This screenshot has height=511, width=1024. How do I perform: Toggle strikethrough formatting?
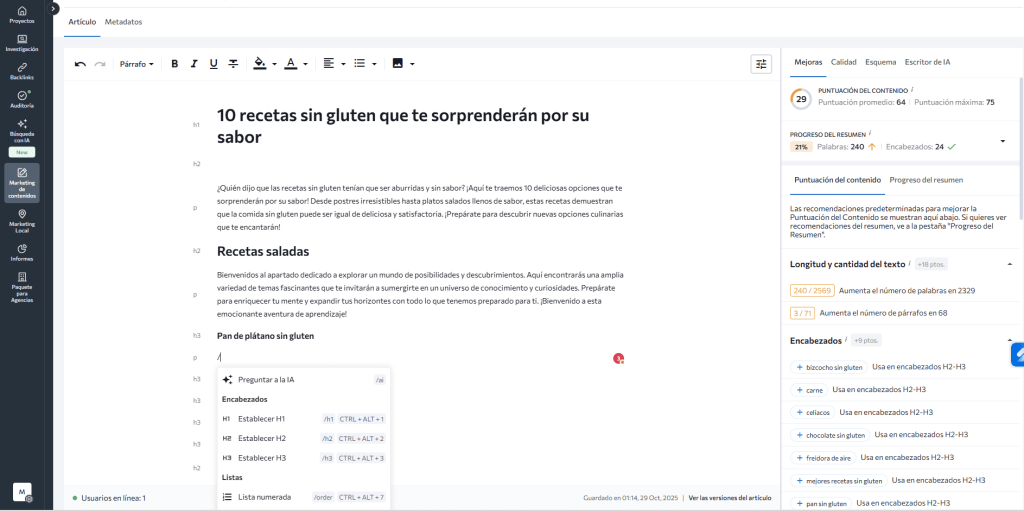click(233, 64)
